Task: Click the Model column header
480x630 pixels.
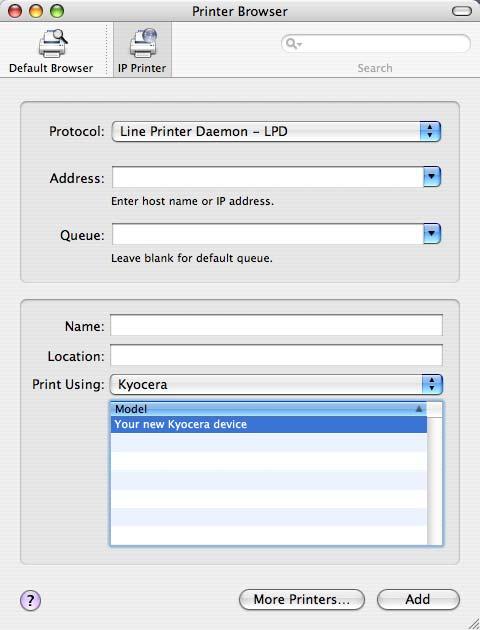Action: [x=269, y=409]
